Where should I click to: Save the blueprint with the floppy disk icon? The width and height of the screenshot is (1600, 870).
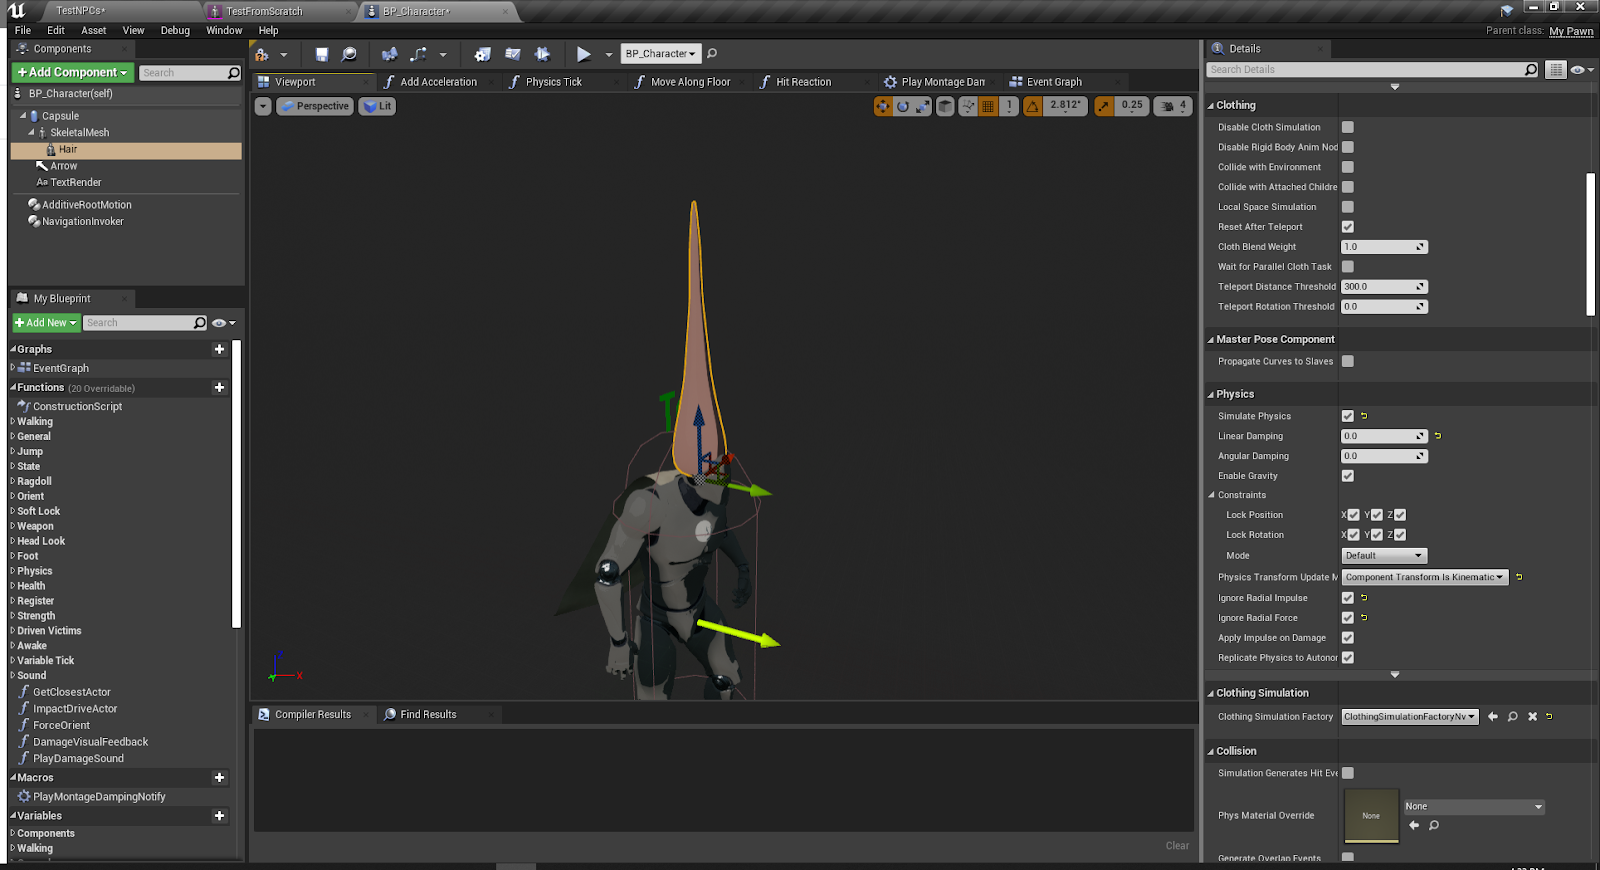coord(321,54)
